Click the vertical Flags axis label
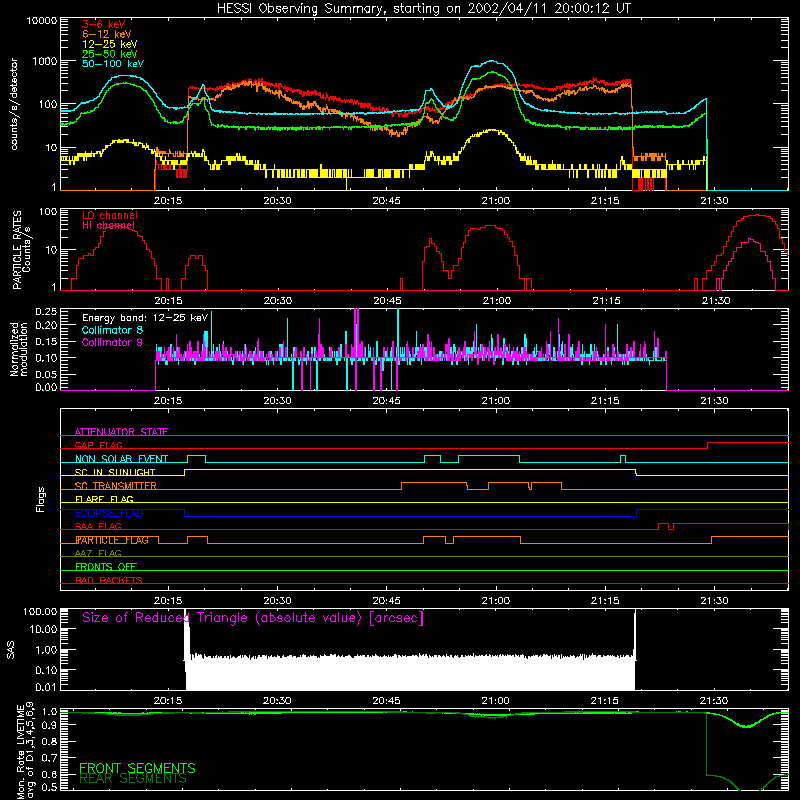The height and width of the screenshot is (800, 800). (41, 499)
